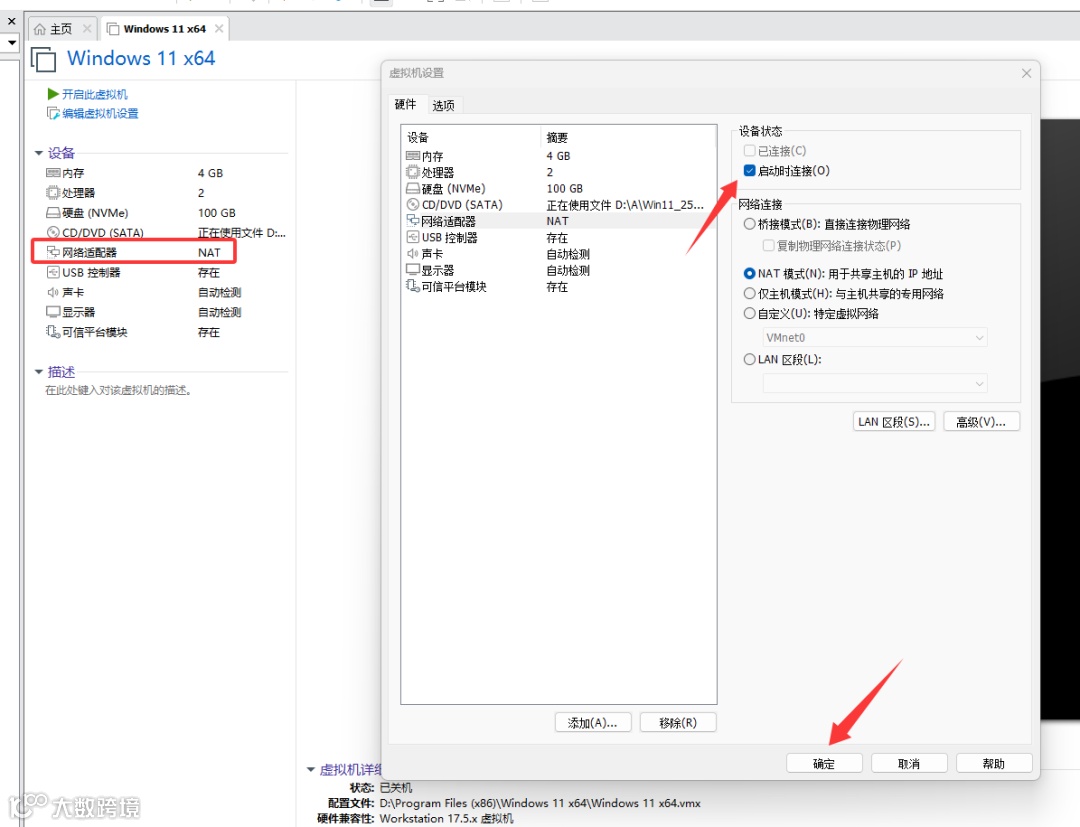Image resolution: width=1080 pixels, height=827 pixels.
Task: Click the 取消 button
Action: (x=908, y=763)
